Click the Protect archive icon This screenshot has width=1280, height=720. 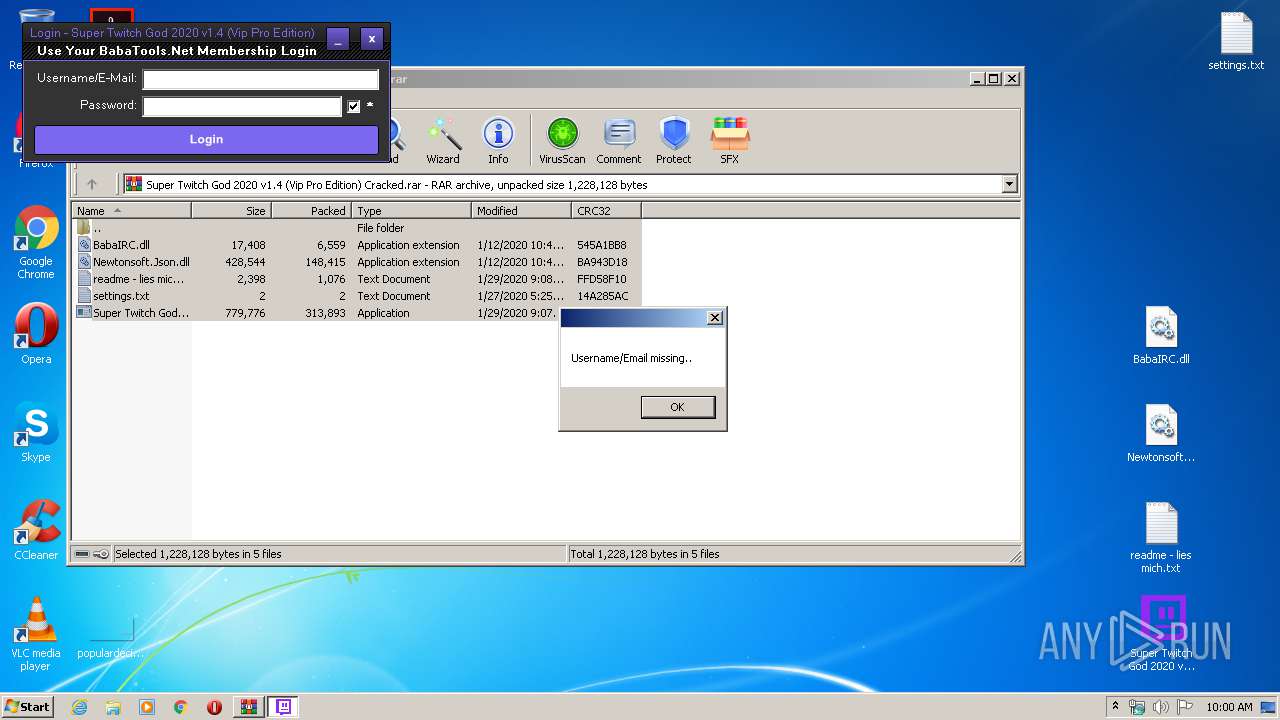click(x=674, y=141)
